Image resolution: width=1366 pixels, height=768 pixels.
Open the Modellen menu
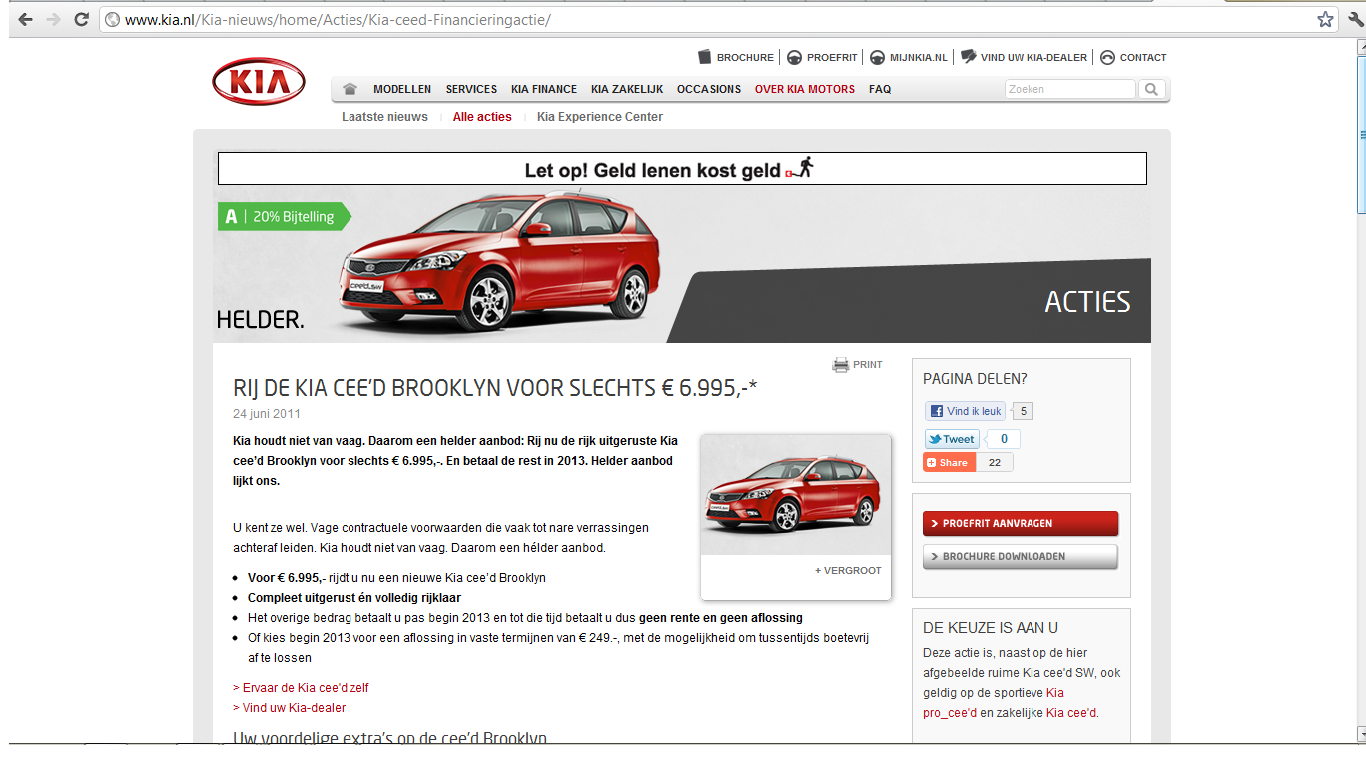[x=402, y=89]
